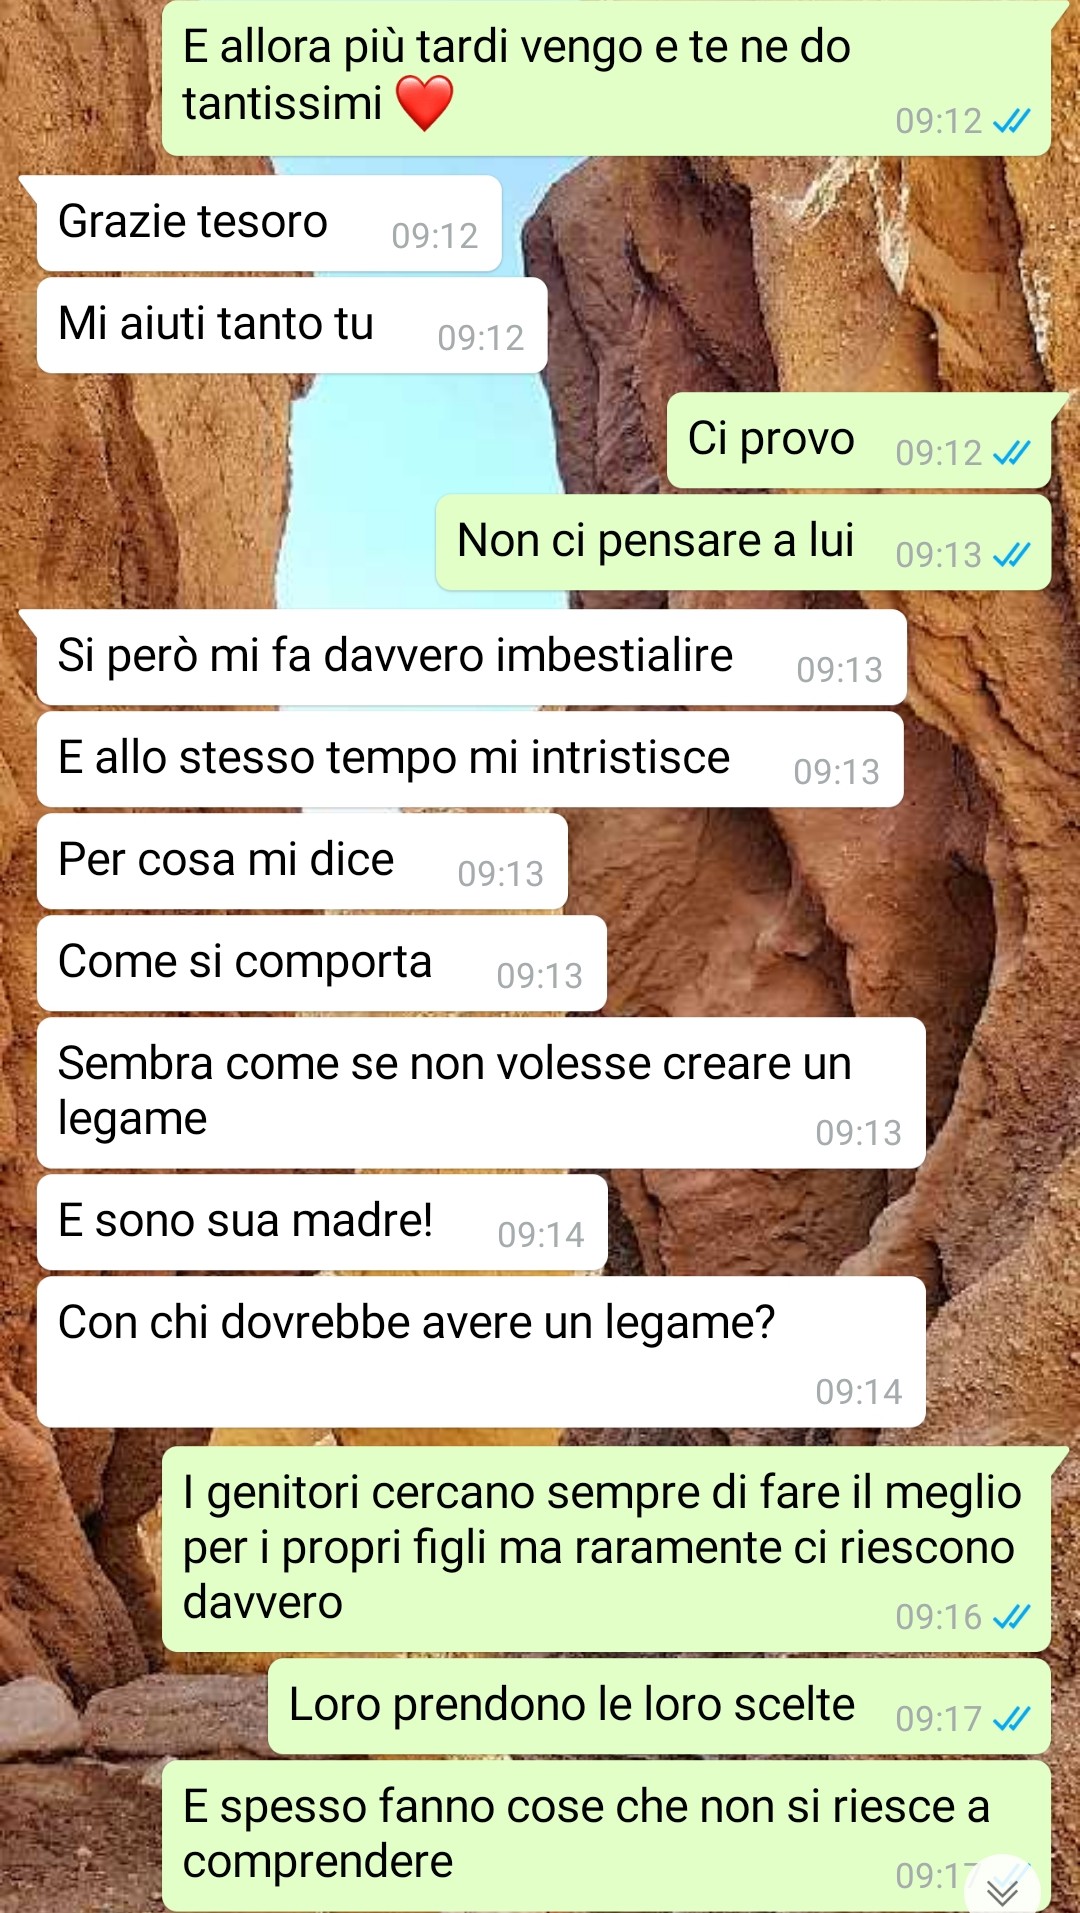Select the 'Per cosa mi dice' bubble
The width and height of the screenshot is (1080, 1913).
[302, 861]
